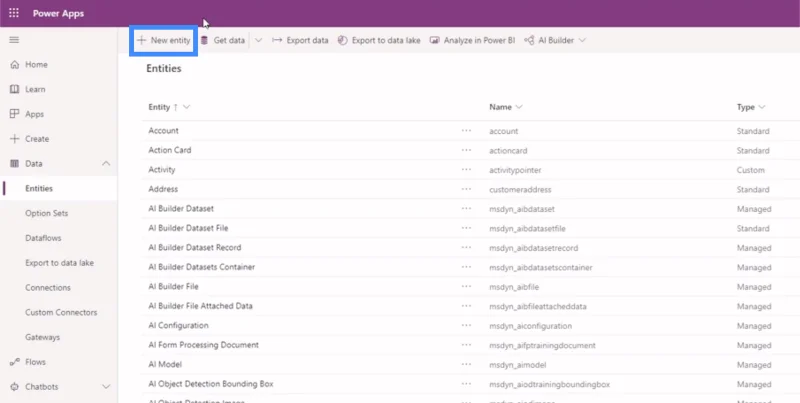Click the msdyn_aiconfiguration name cell
Viewport: 800px width, 403px height.
tap(530, 326)
